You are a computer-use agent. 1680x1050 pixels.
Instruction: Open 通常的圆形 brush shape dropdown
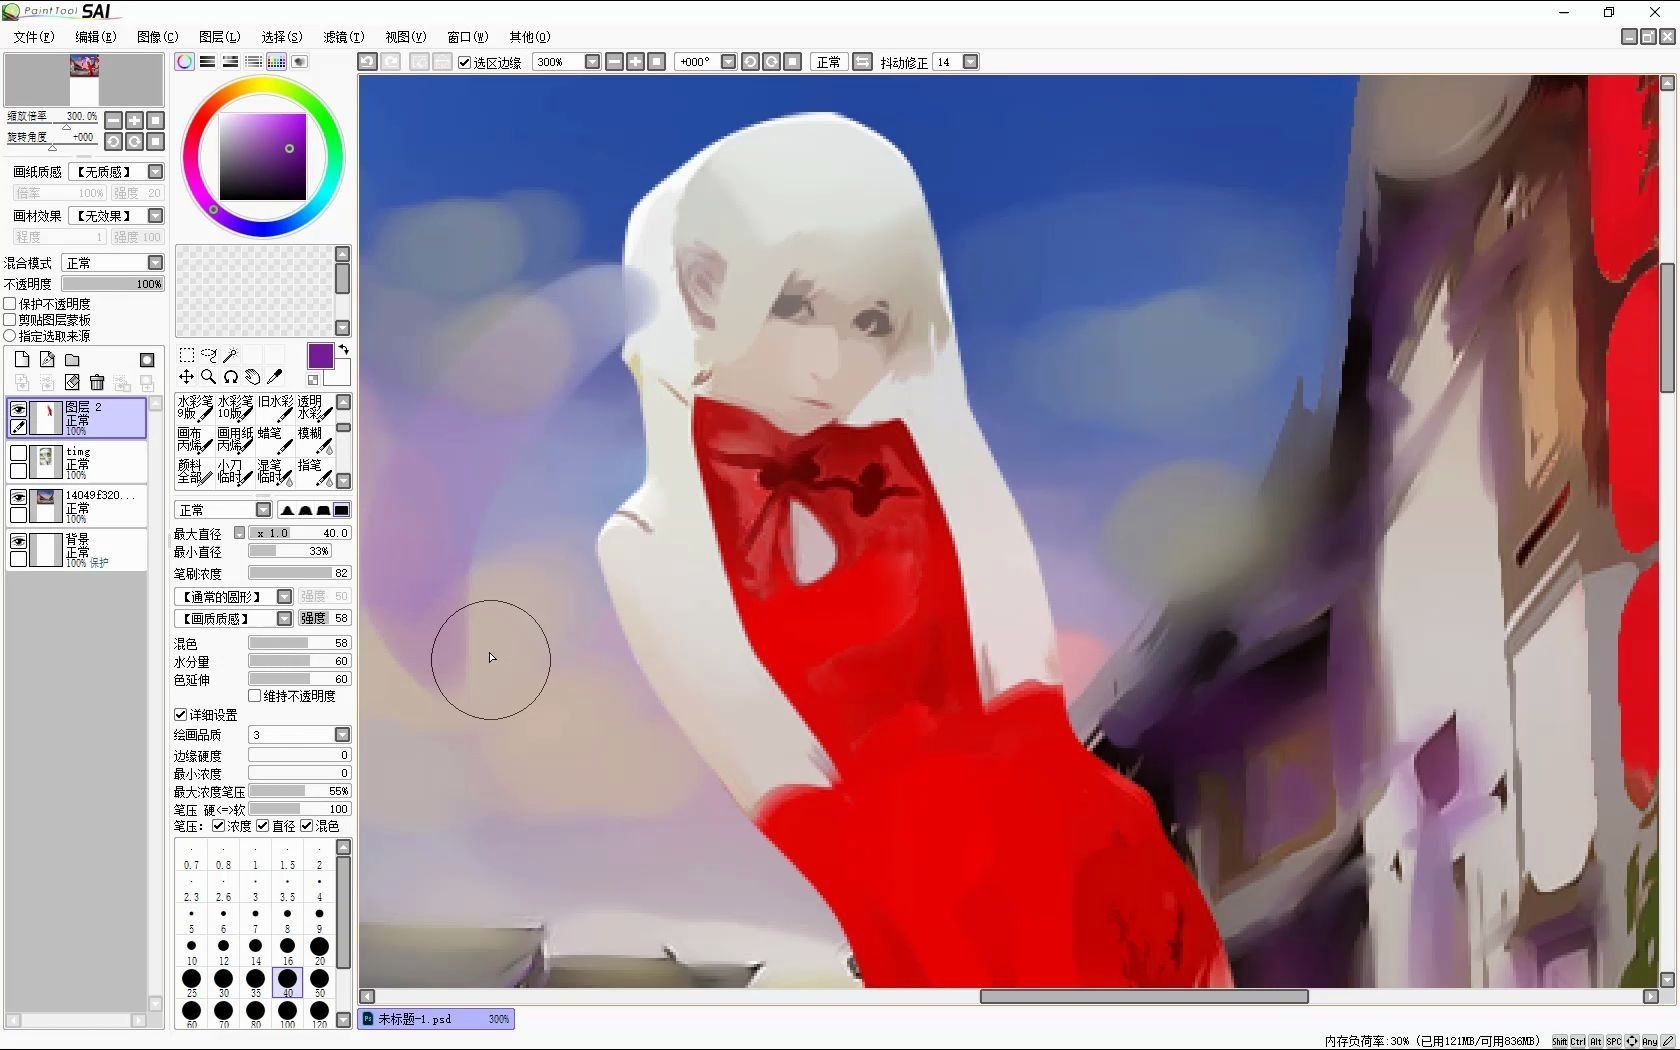[x=285, y=597]
